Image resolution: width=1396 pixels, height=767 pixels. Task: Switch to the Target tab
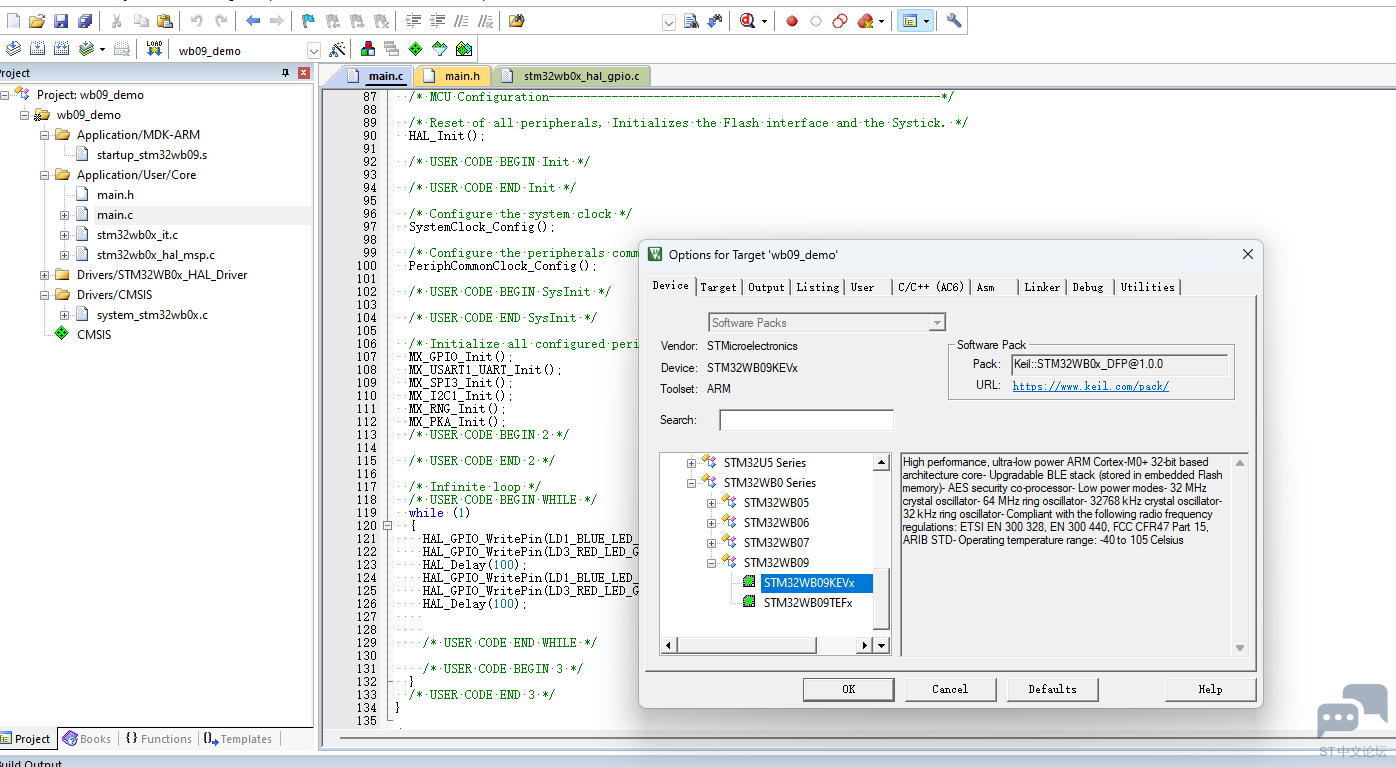(x=718, y=287)
